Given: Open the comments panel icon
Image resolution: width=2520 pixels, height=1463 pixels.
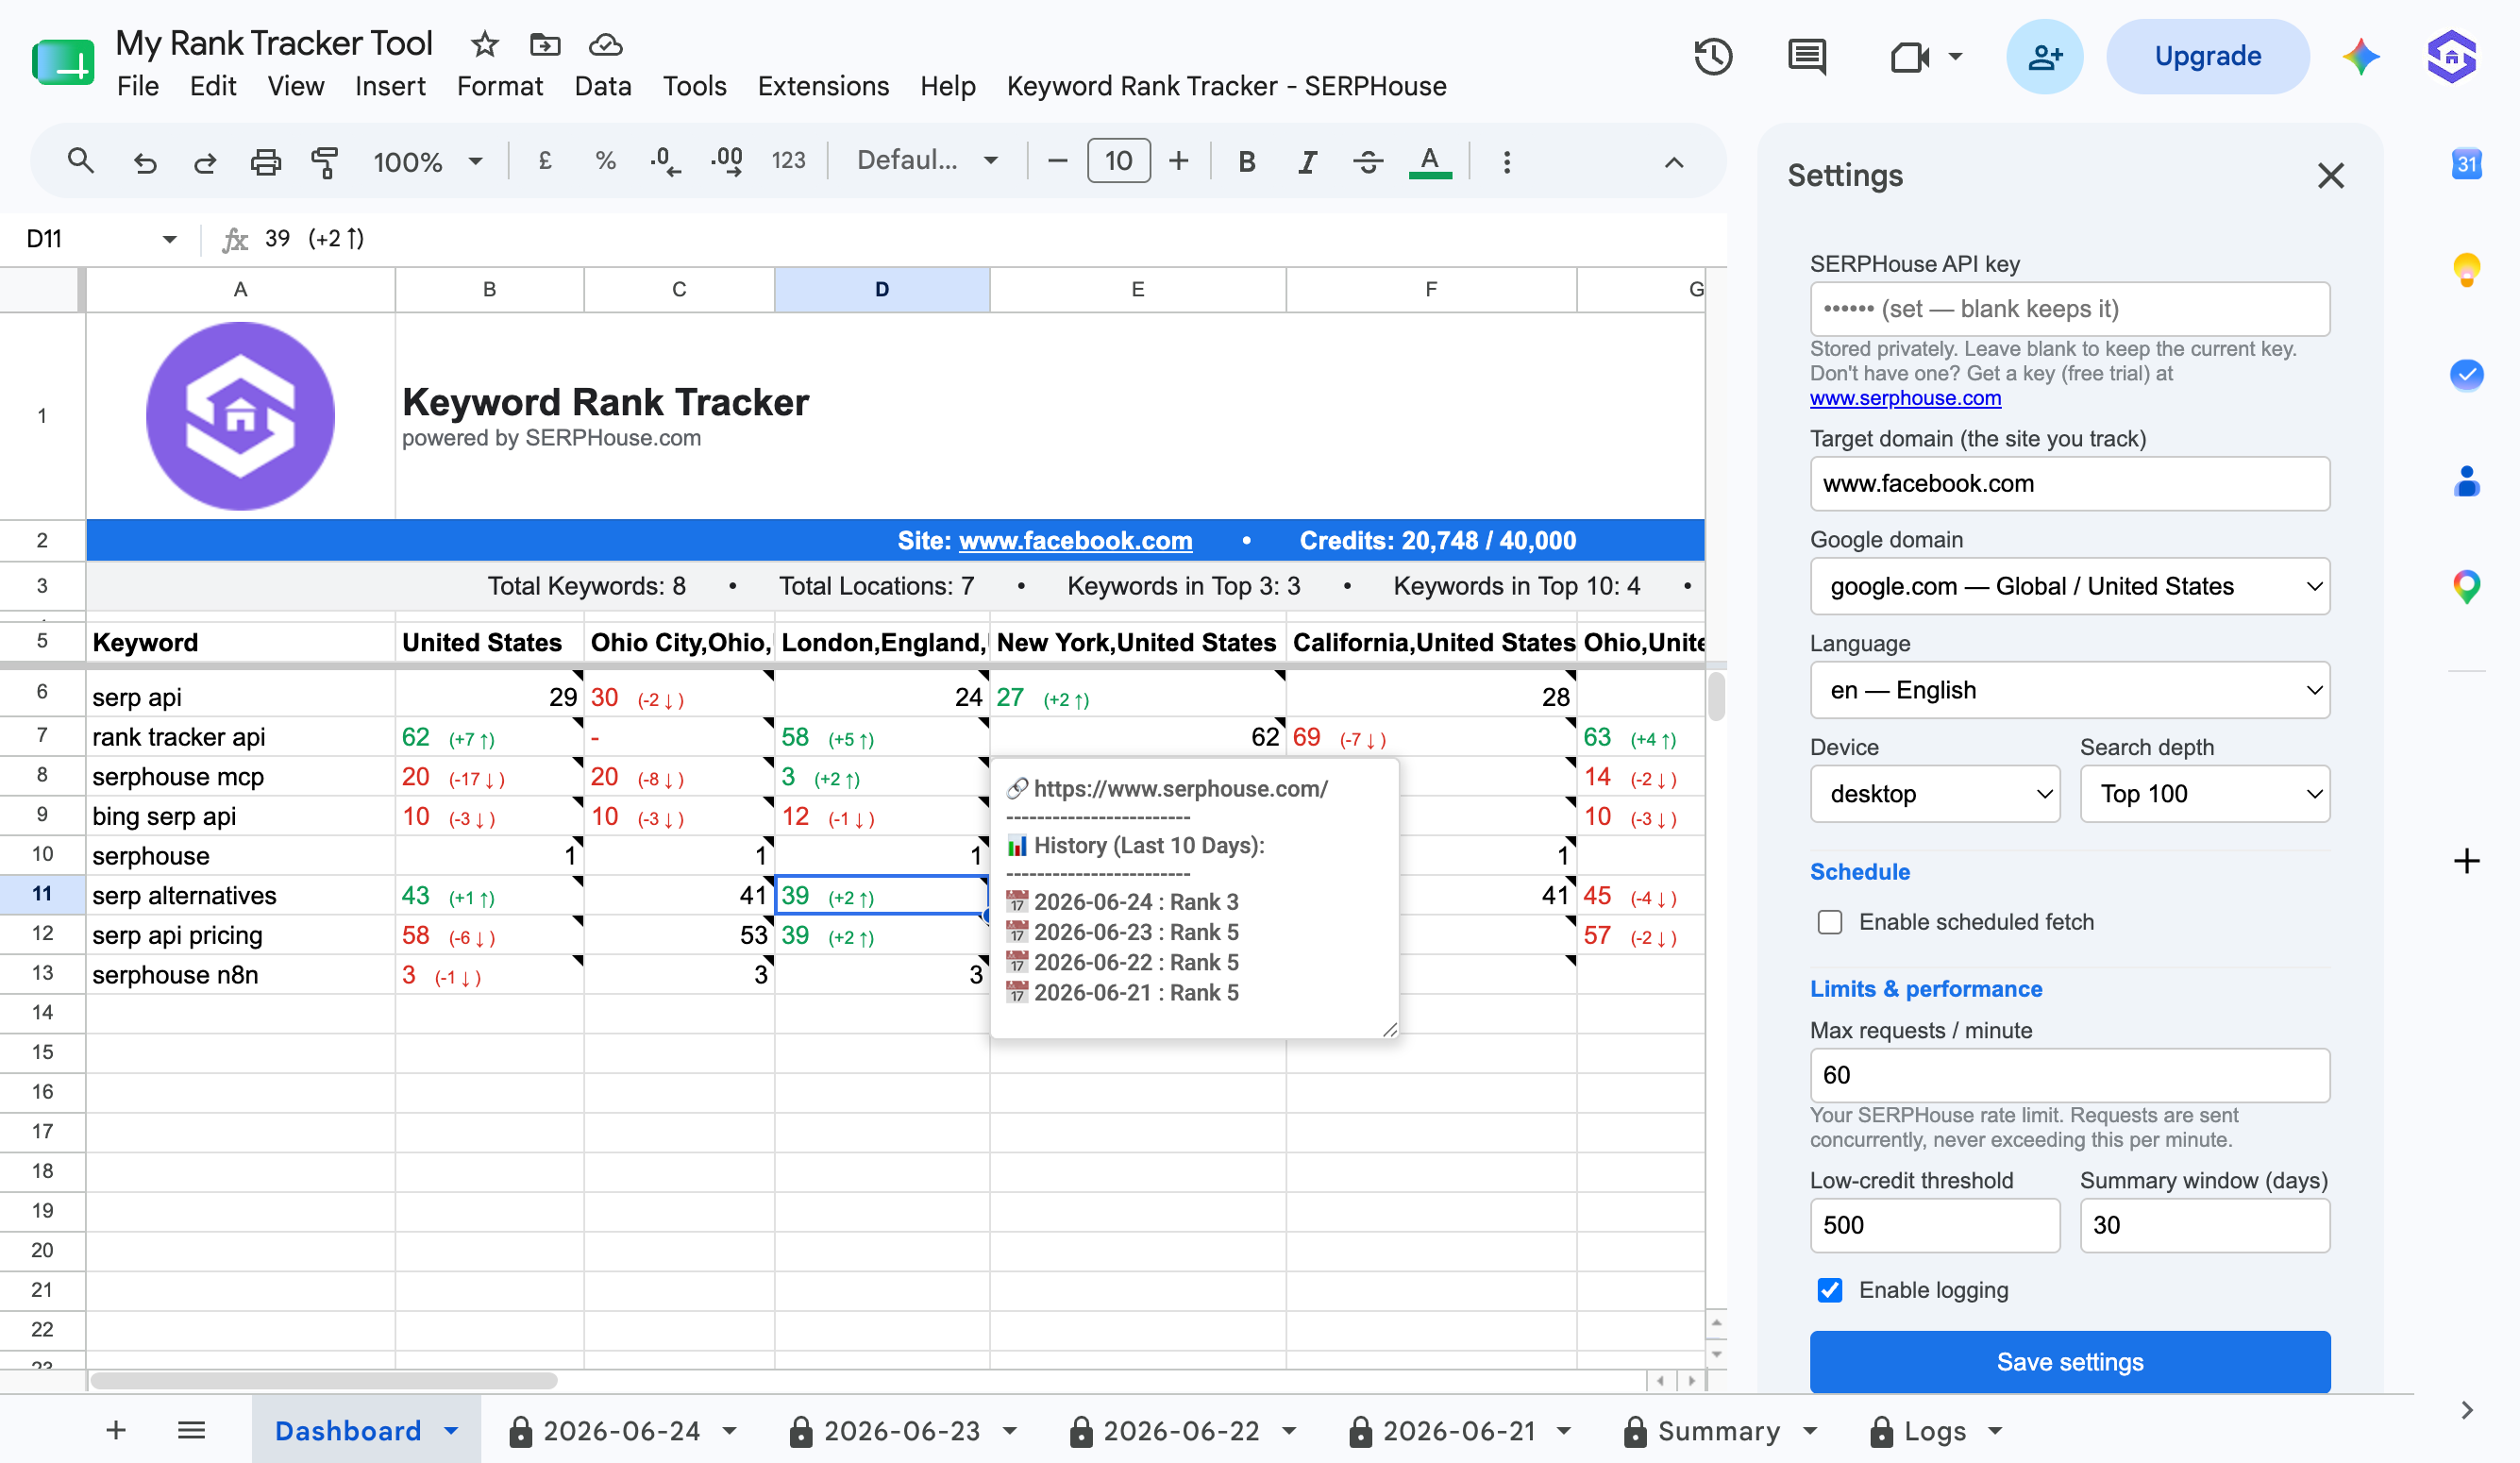Looking at the screenshot, I should pos(1806,56).
